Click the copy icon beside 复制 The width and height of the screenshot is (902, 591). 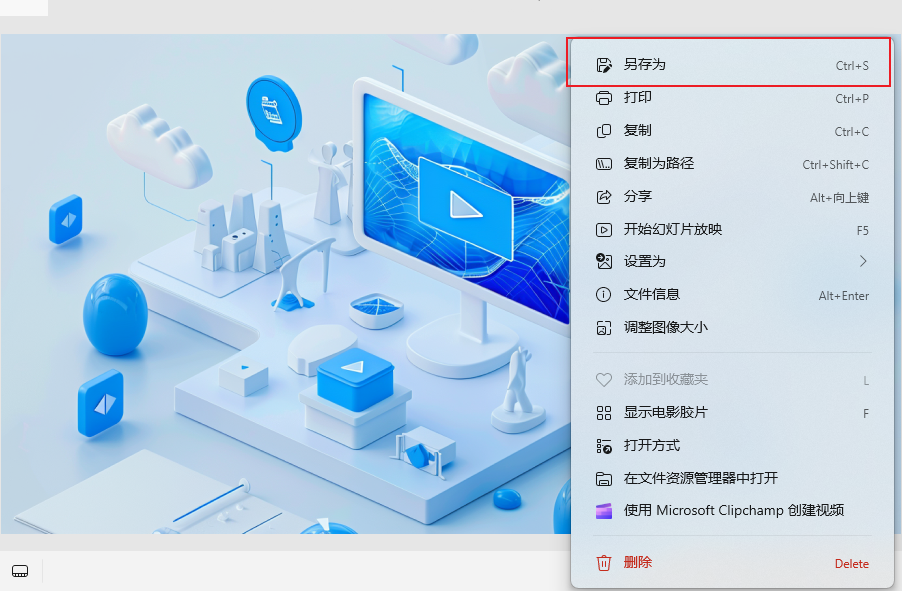604,131
